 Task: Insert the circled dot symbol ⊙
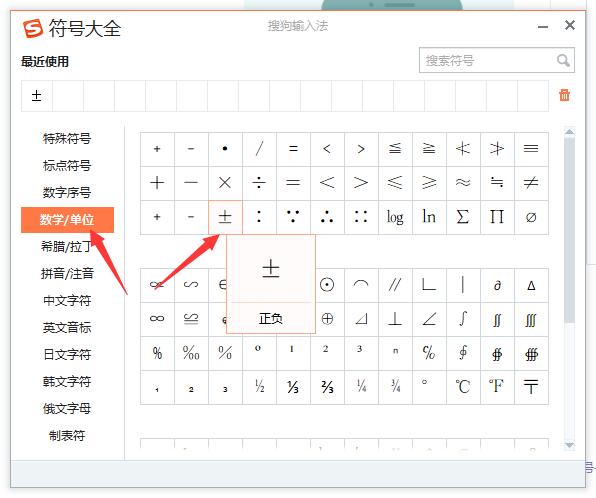tap(327, 285)
